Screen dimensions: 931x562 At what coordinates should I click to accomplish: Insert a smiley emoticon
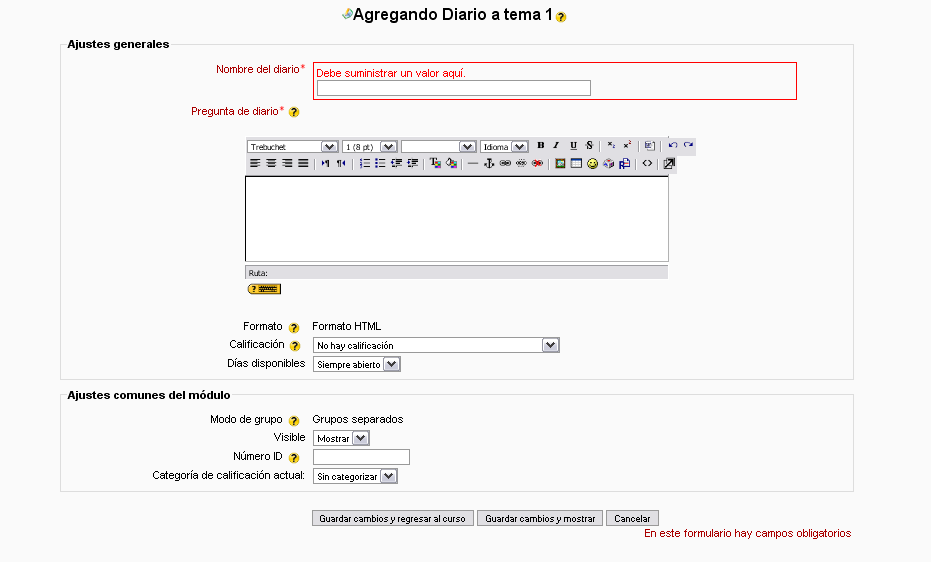point(592,163)
